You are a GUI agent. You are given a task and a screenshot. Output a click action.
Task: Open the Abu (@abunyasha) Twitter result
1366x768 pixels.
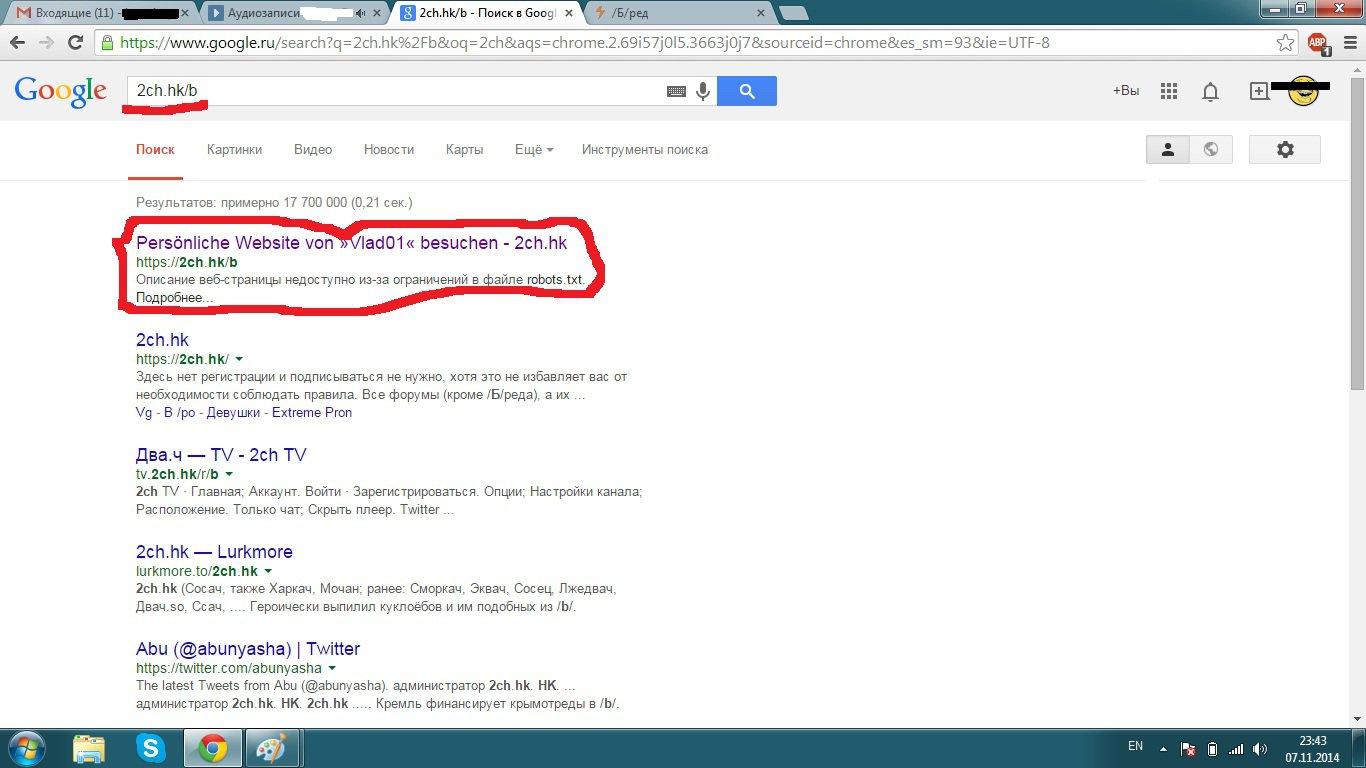click(x=248, y=649)
